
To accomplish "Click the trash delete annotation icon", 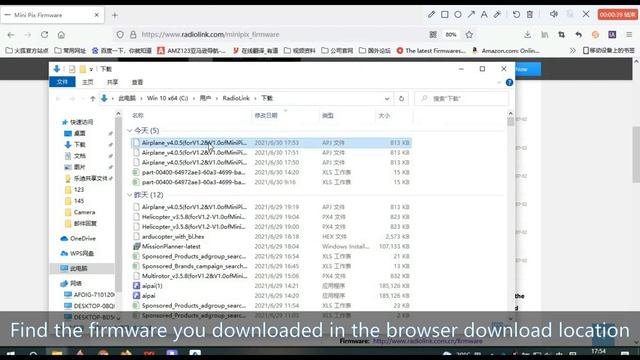I will [530, 14].
